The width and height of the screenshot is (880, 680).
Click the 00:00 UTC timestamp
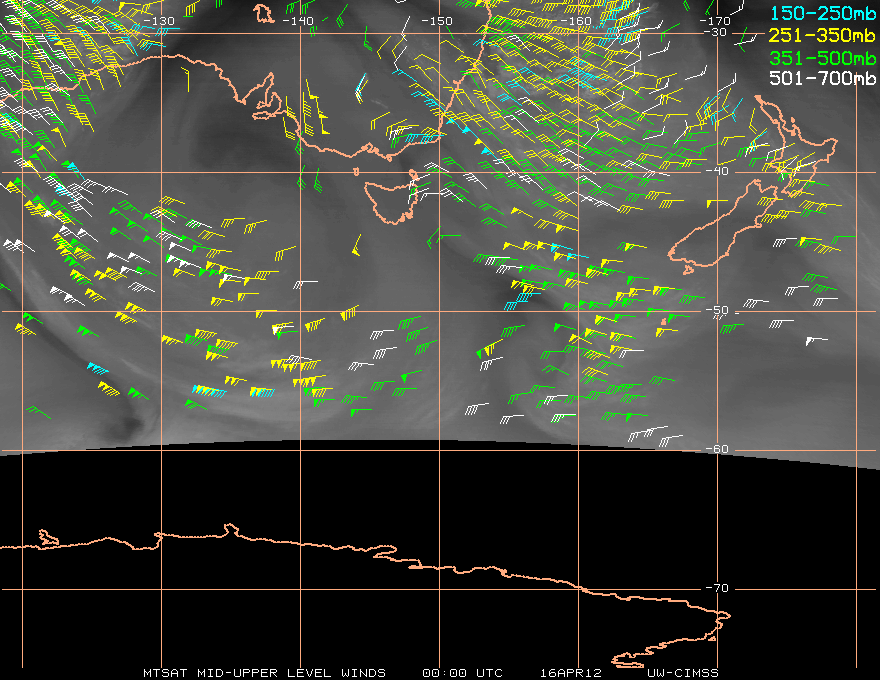pos(463,672)
